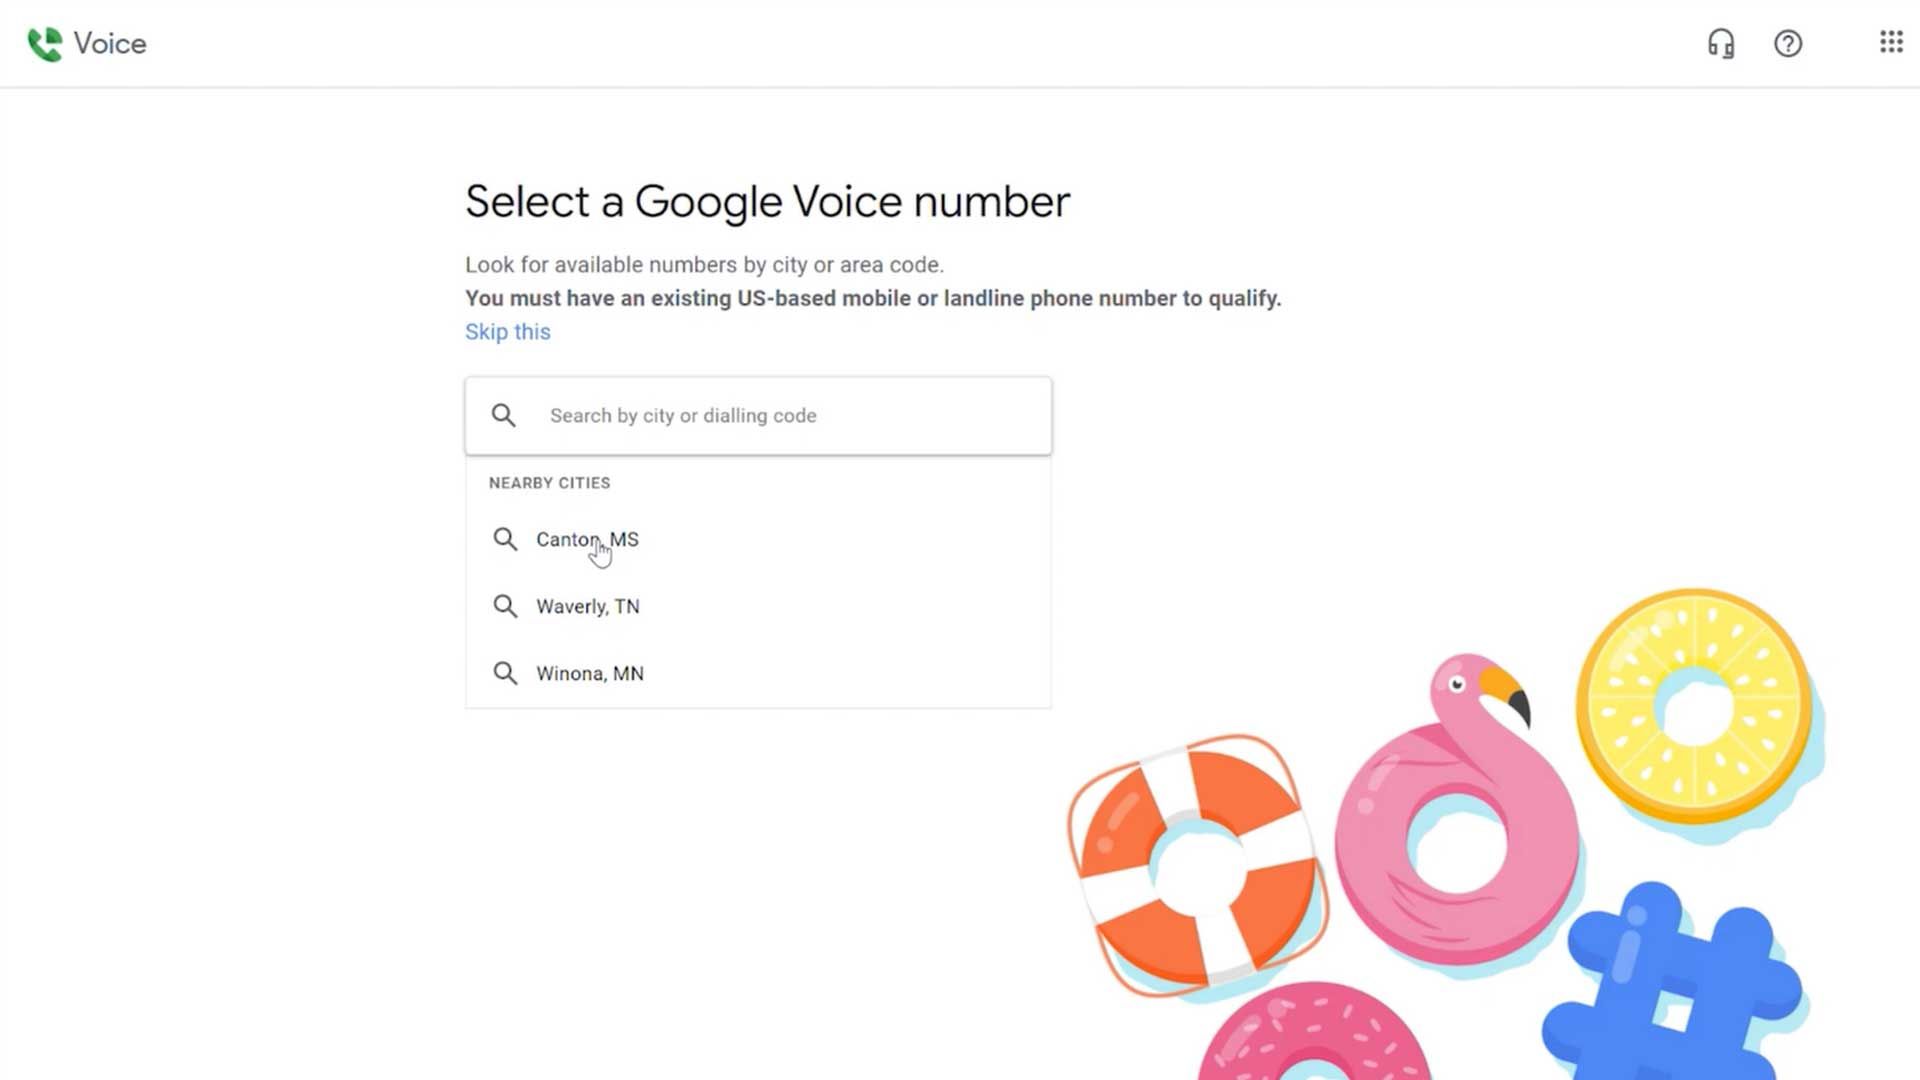
Task: Click the Nearby Cities section label
Action: click(549, 483)
